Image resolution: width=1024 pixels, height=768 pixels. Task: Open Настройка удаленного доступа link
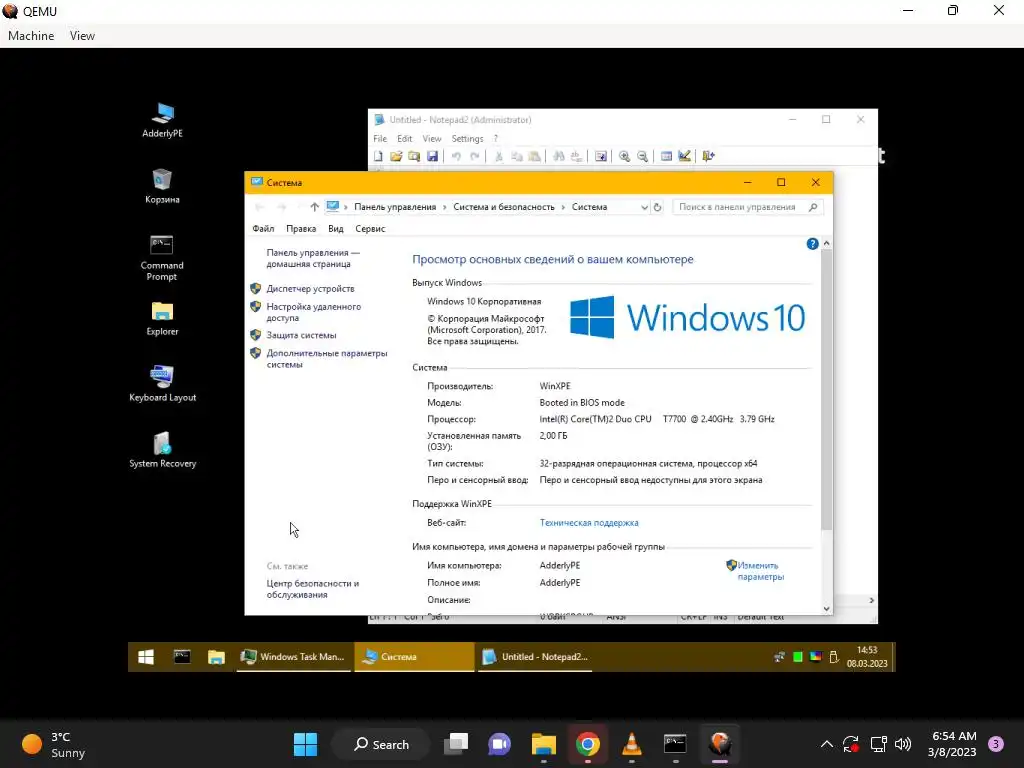pos(313,312)
